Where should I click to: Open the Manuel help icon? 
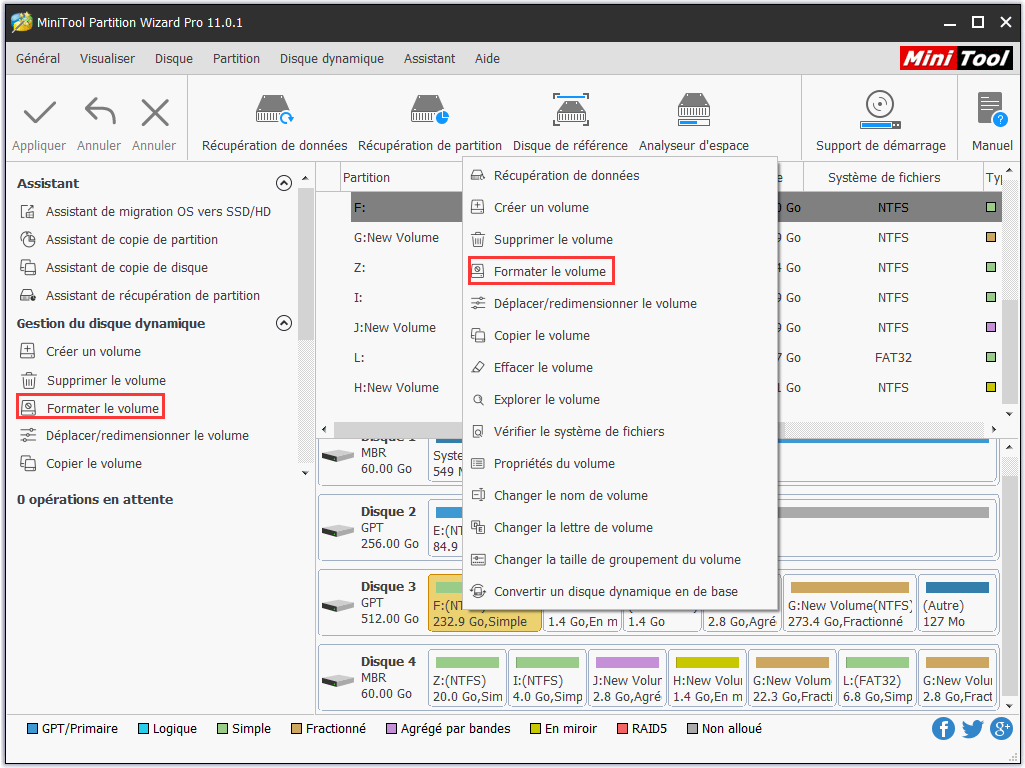pyautogui.click(x=991, y=110)
